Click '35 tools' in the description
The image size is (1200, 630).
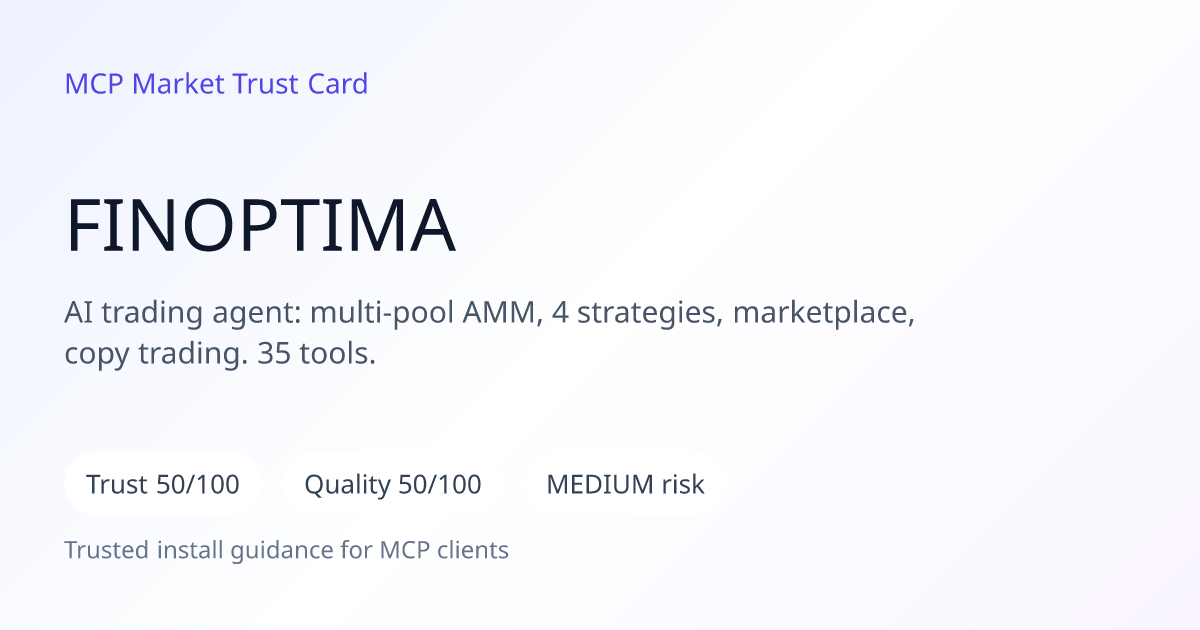point(312,354)
